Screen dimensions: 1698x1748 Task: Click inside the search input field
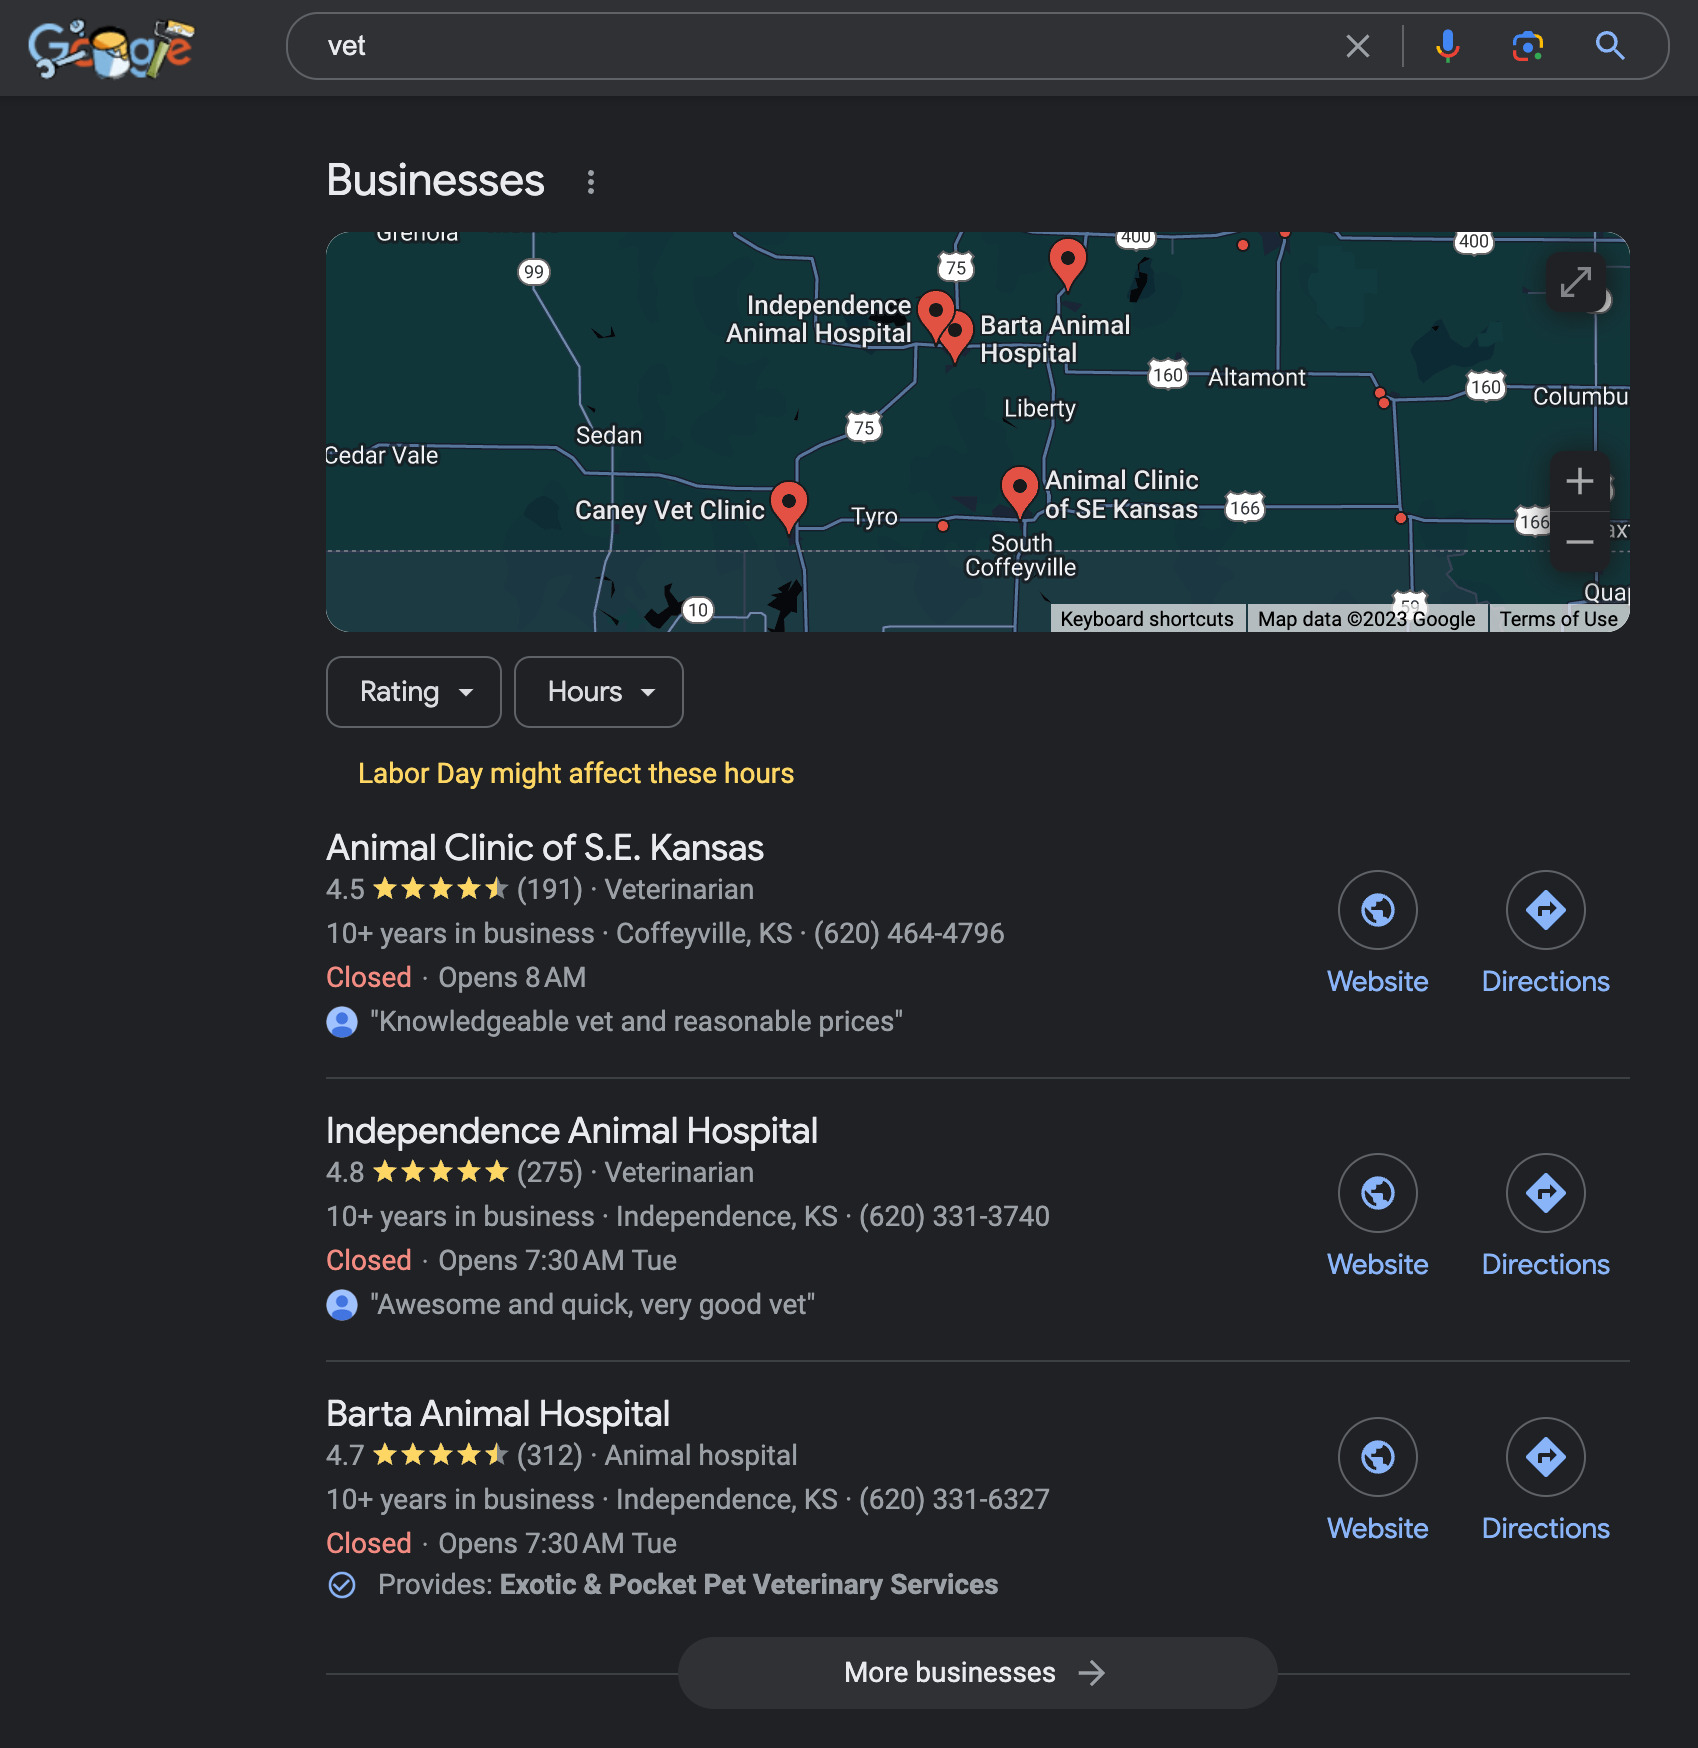[800, 46]
